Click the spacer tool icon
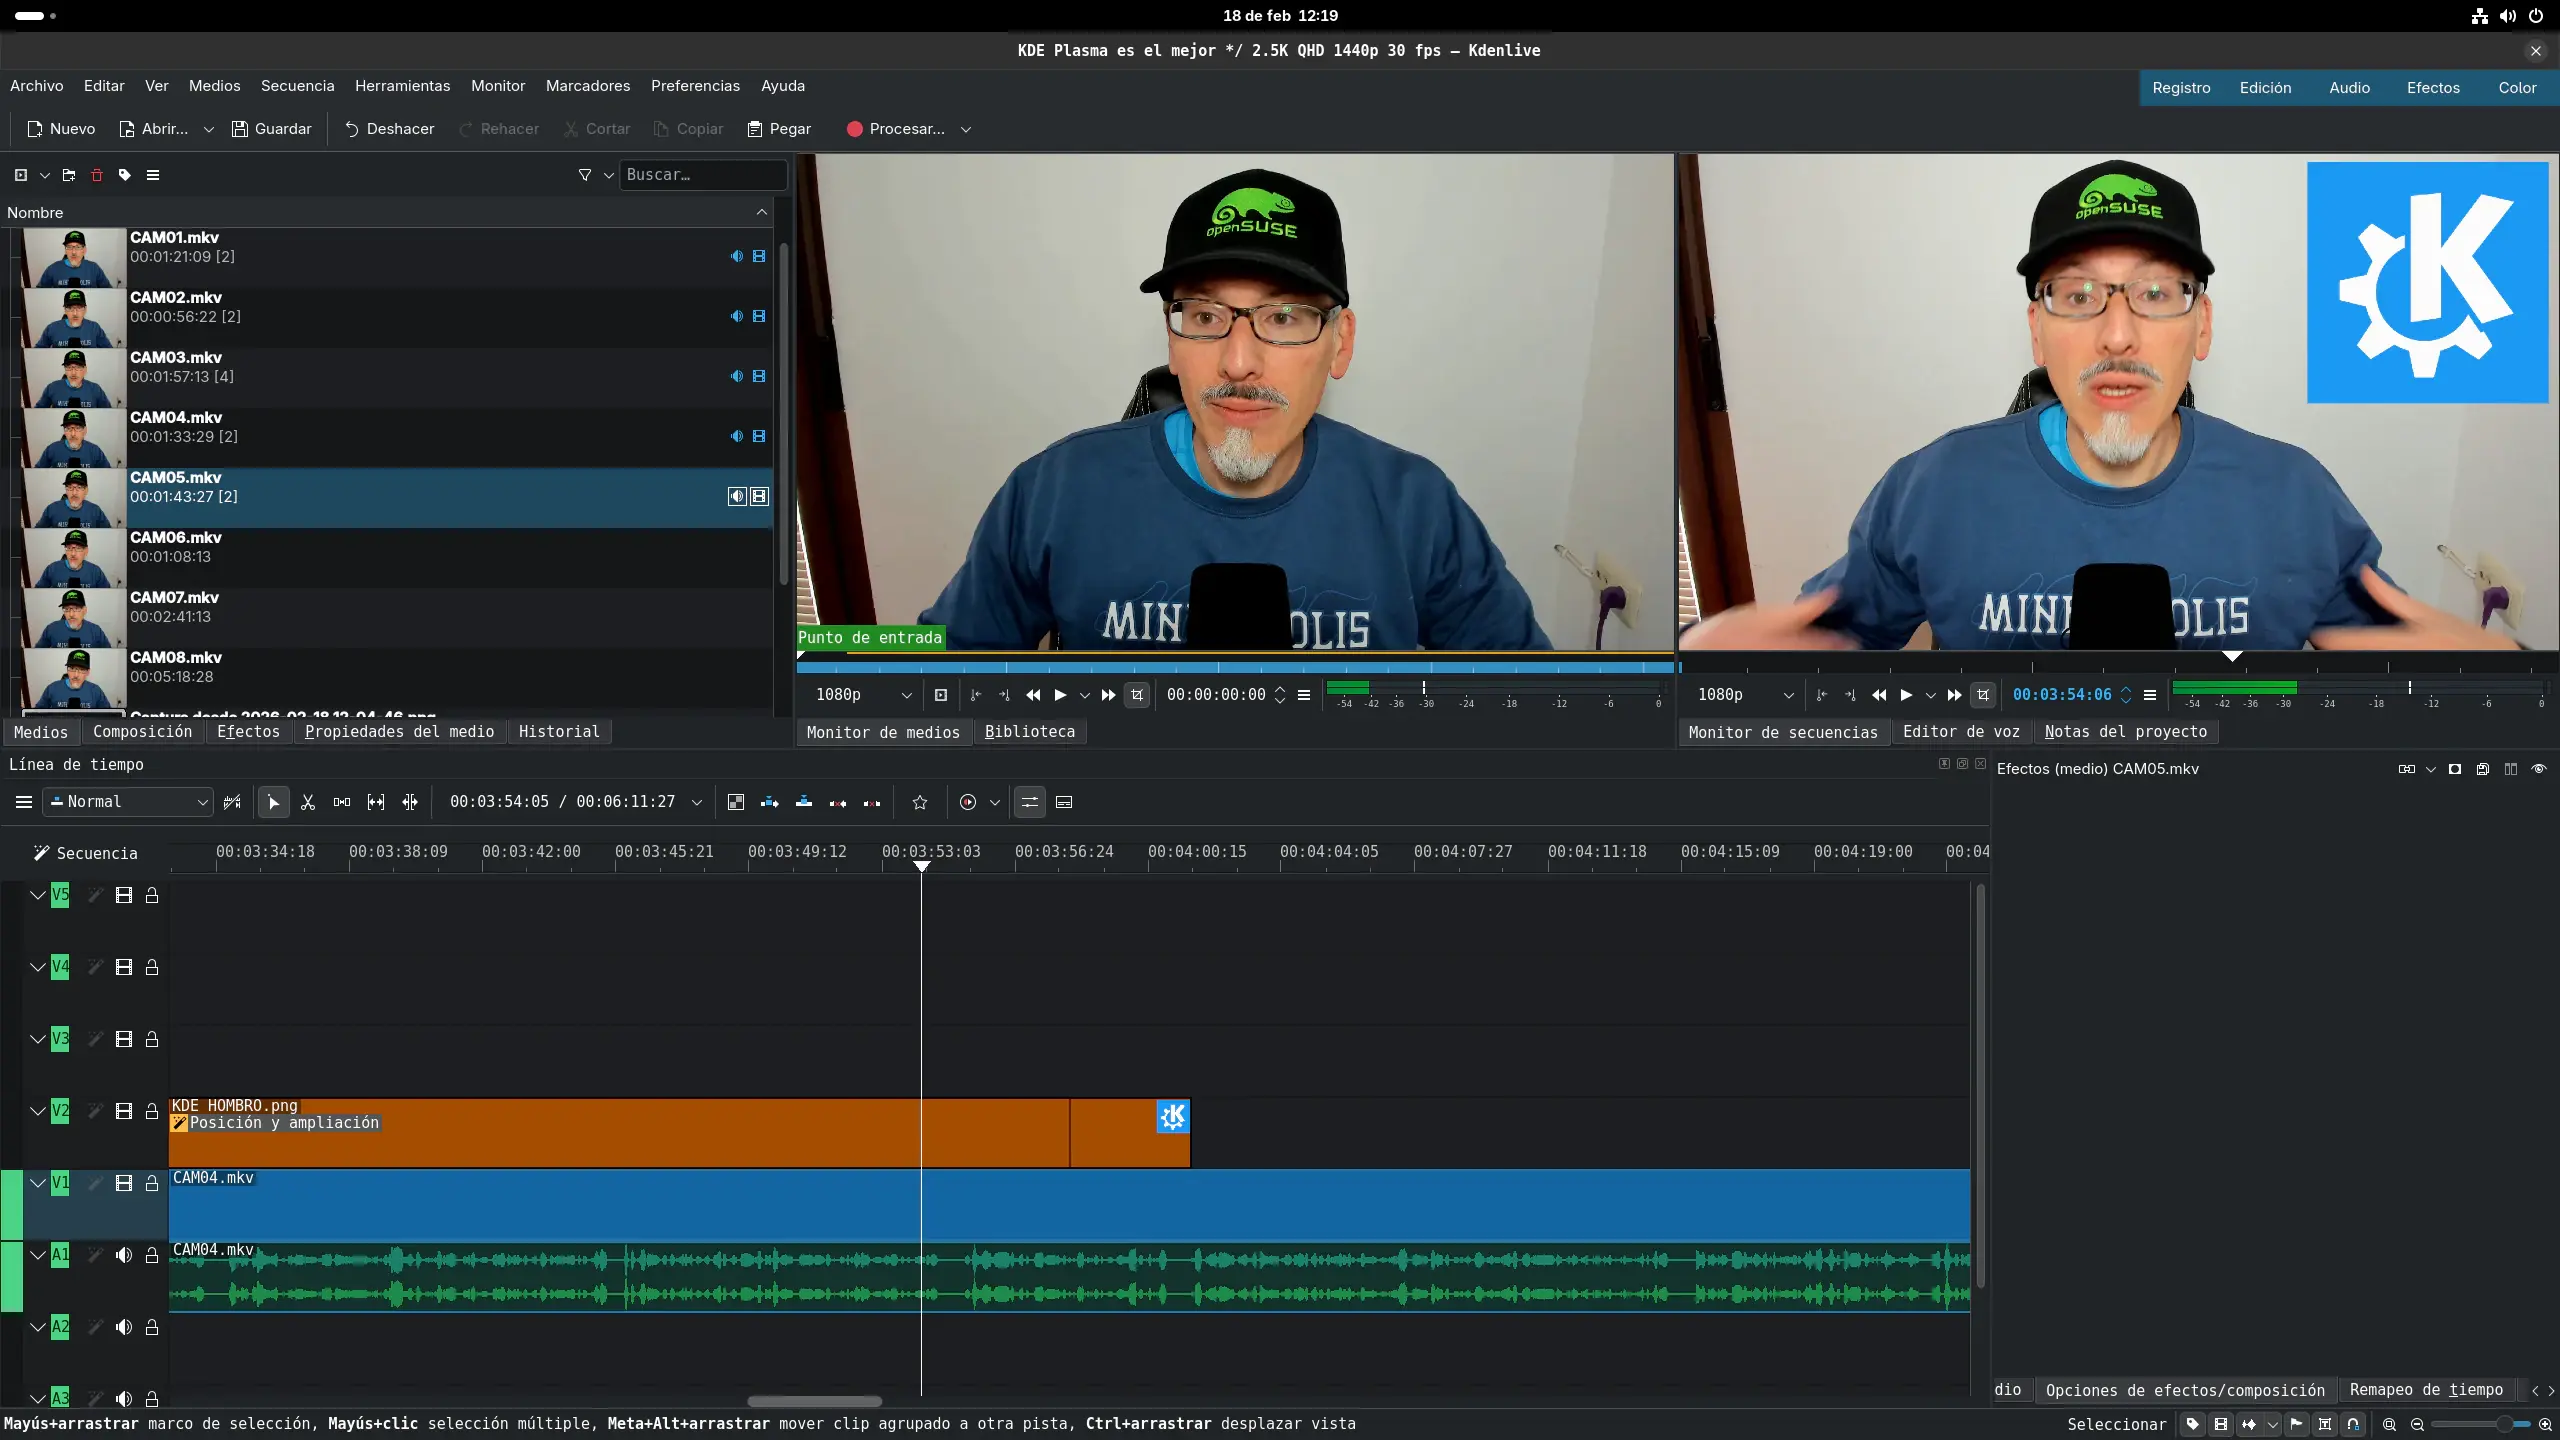This screenshot has height=1440, width=2560. pyautogui.click(x=342, y=802)
